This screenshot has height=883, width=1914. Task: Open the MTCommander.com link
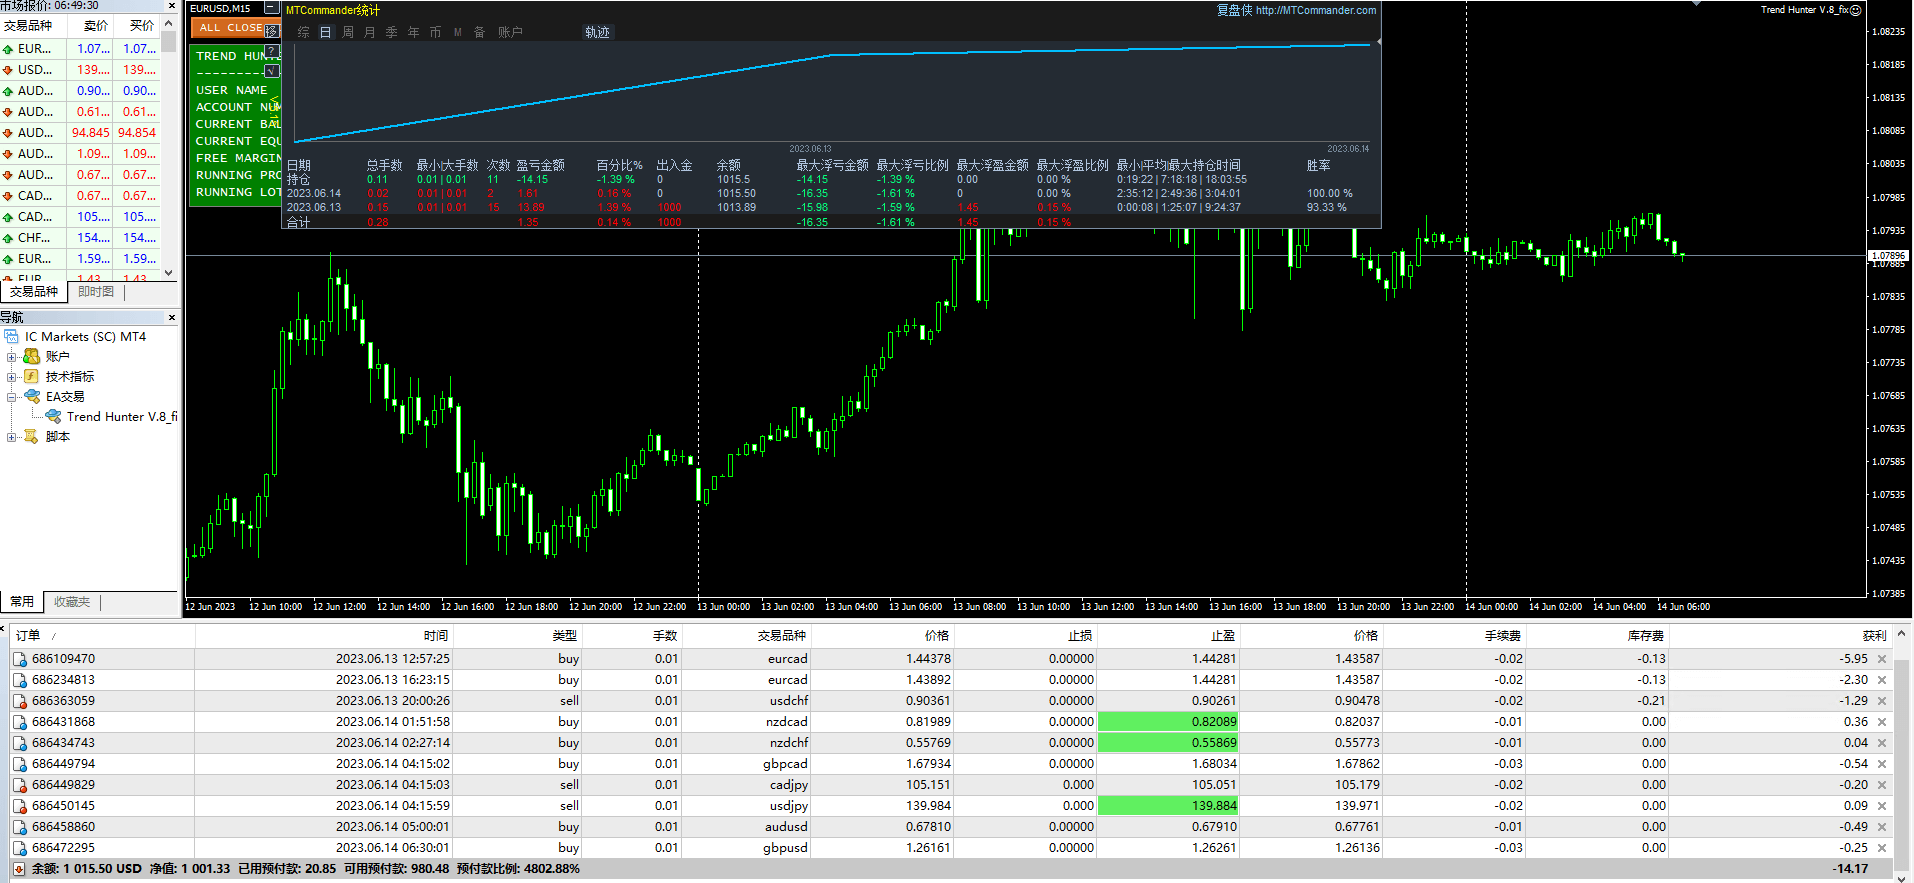(1315, 11)
